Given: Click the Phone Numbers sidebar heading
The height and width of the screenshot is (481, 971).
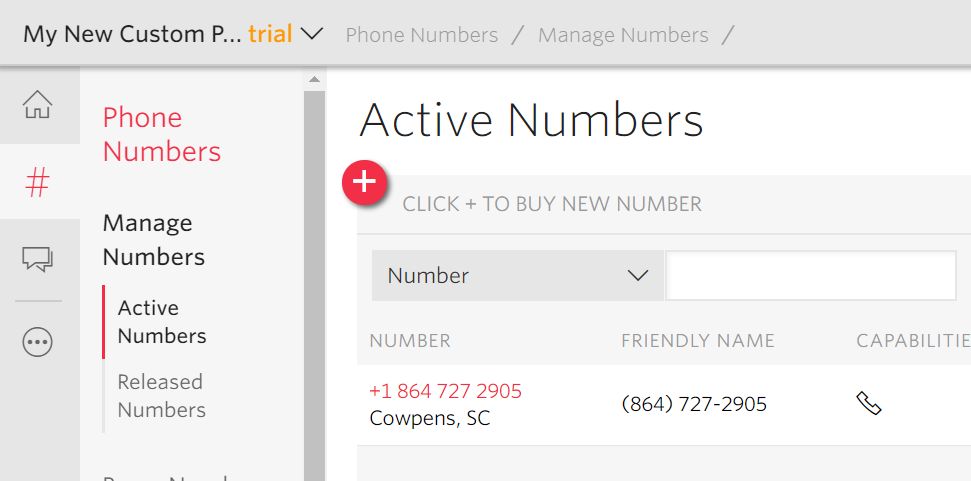Looking at the screenshot, I should coord(162,134).
